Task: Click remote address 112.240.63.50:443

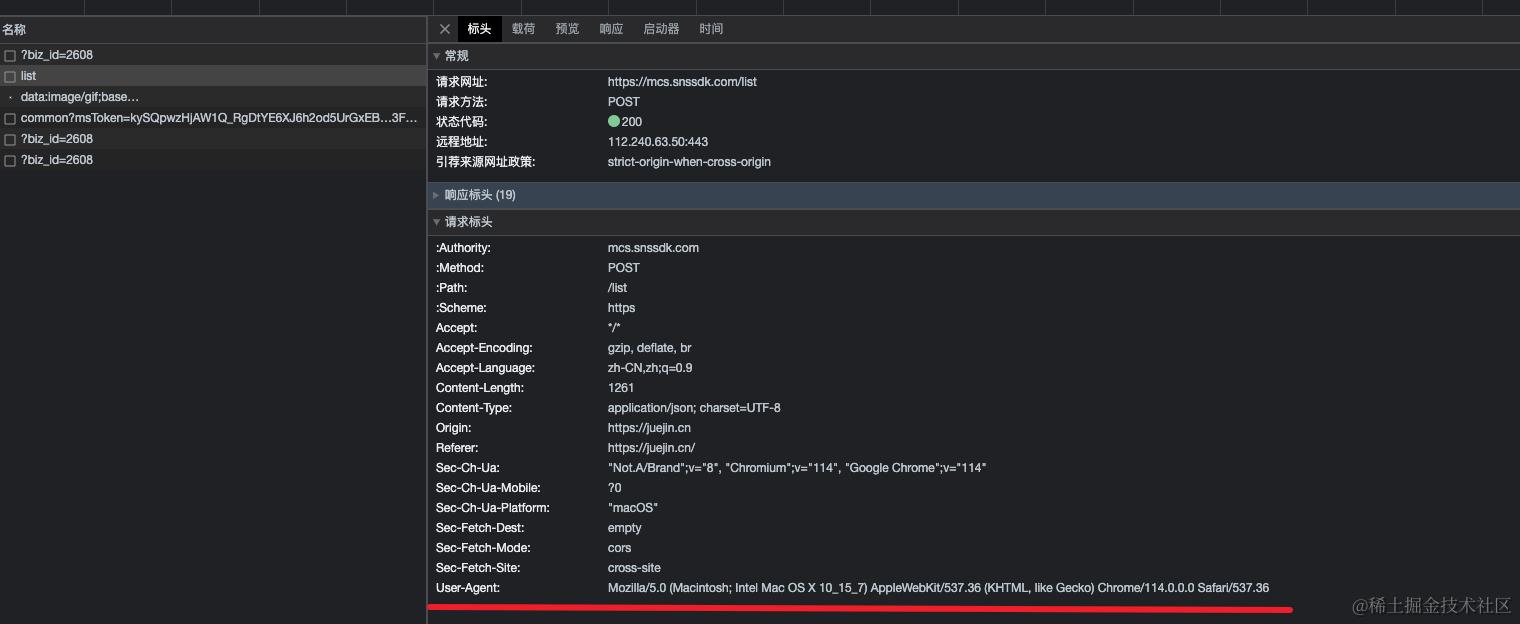Action: tap(658, 142)
